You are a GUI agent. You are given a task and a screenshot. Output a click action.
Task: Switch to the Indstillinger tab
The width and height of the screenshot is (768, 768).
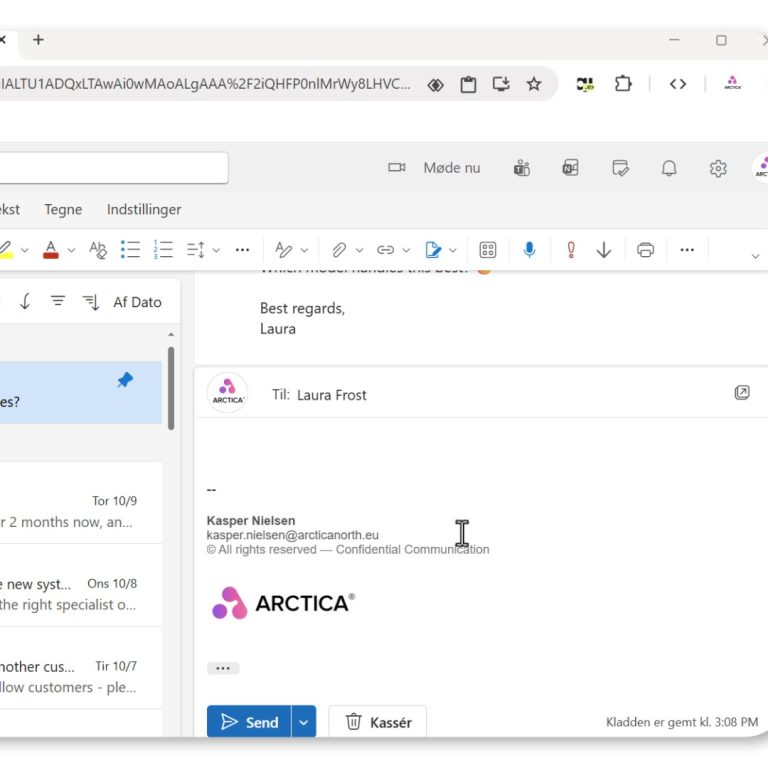tap(144, 209)
